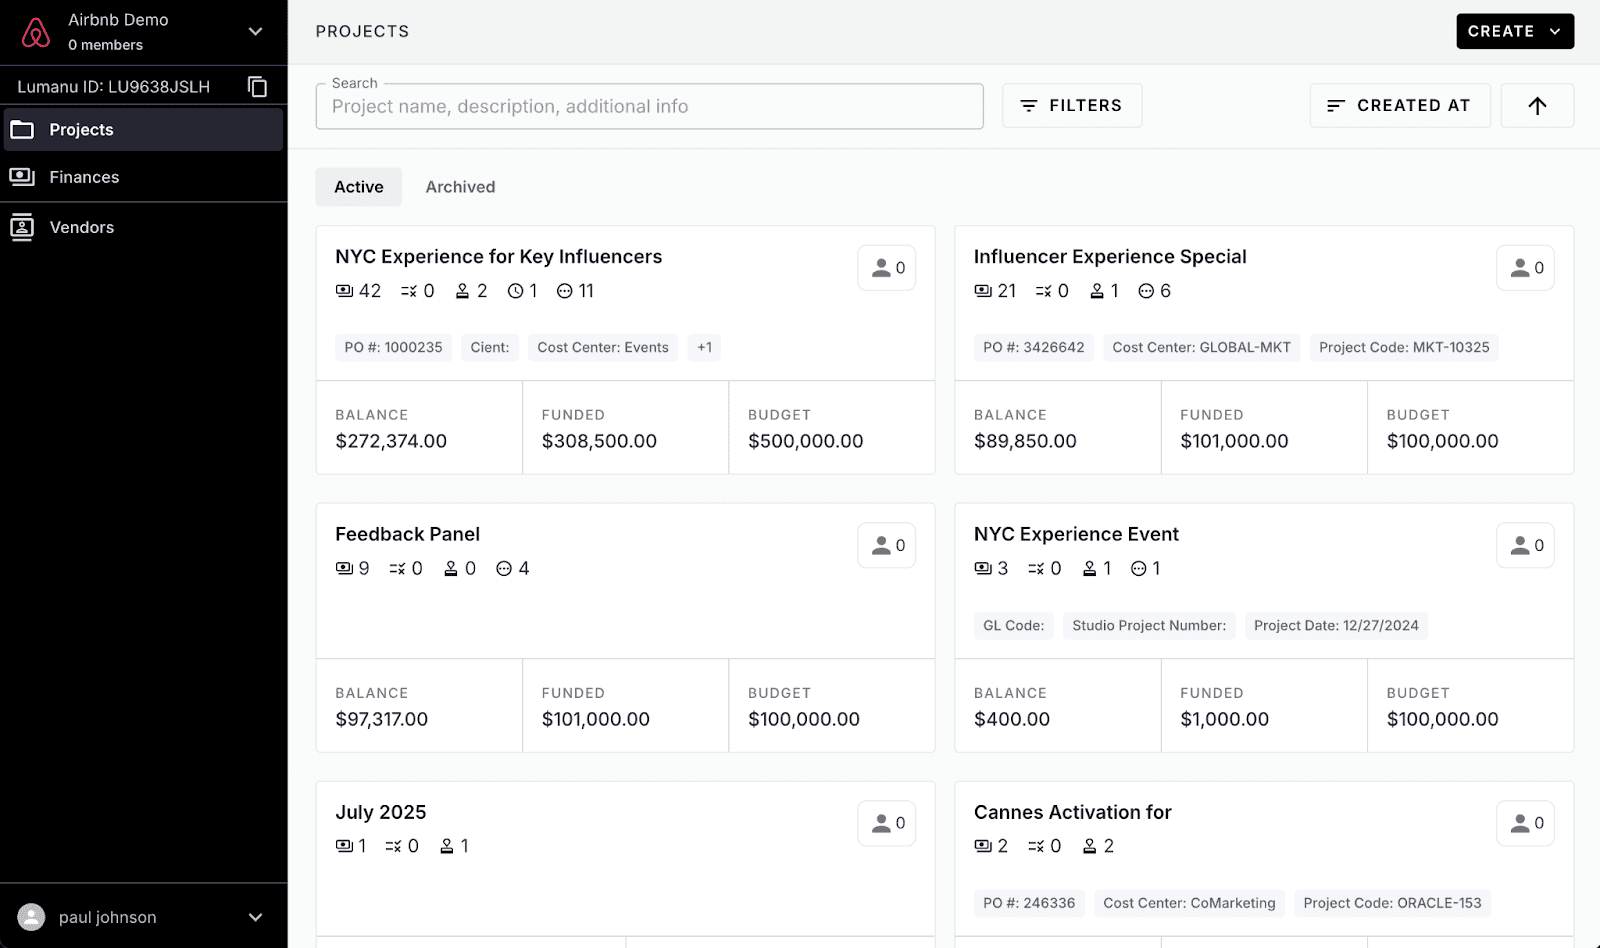The width and height of the screenshot is (1600, 948).
Task: Open Finances from the left sidebar icon
Action: 22,177
